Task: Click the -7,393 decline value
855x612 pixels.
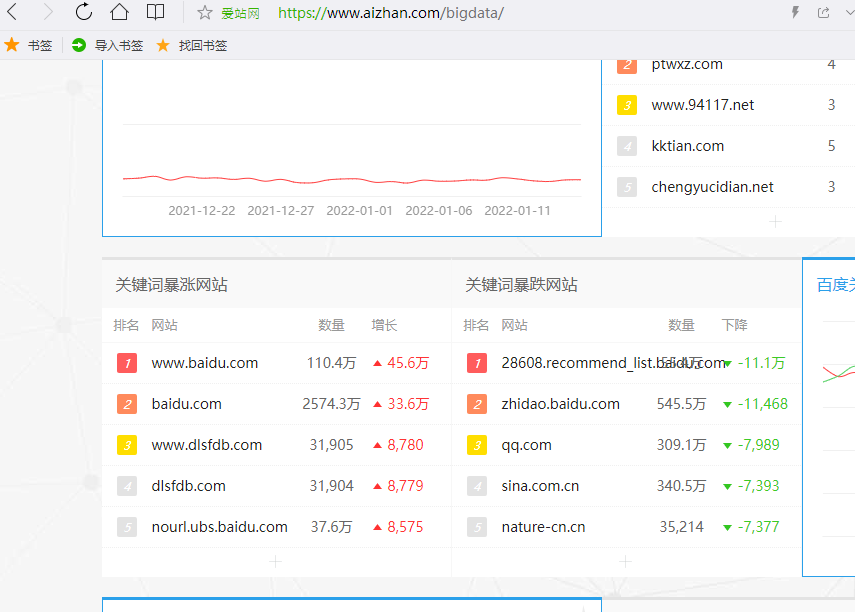Action: pyautogui.click(x=758, y=486)
